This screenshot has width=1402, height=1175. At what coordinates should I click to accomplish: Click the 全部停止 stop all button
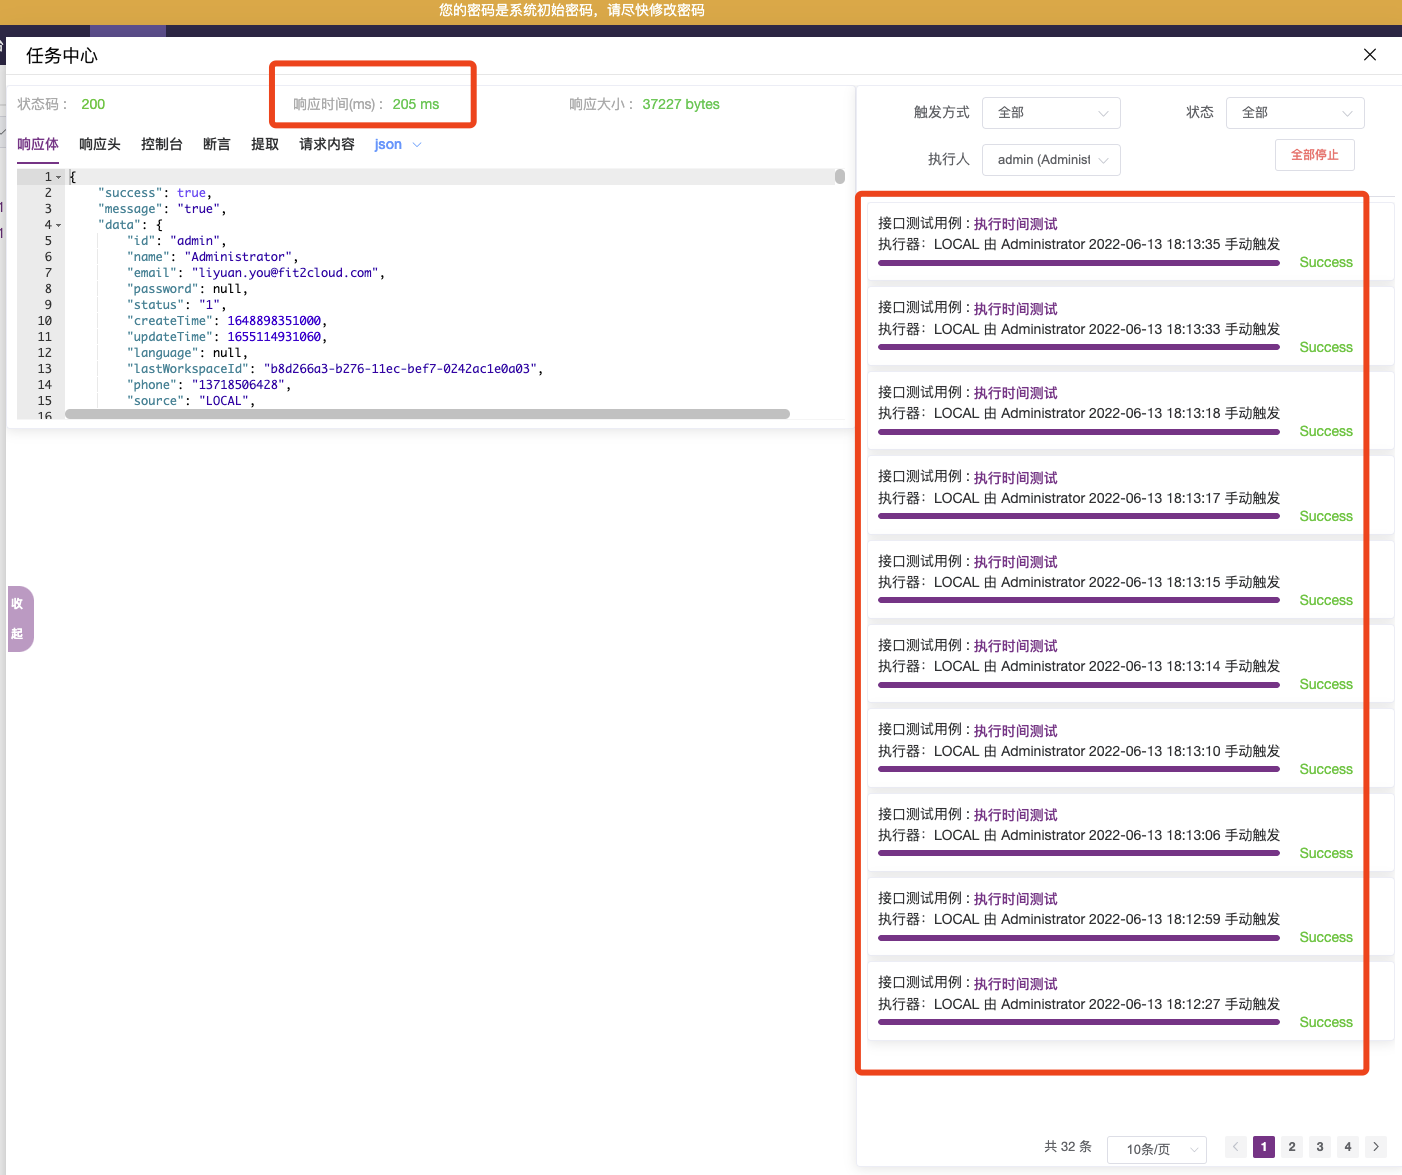[x=1314, y=155]
